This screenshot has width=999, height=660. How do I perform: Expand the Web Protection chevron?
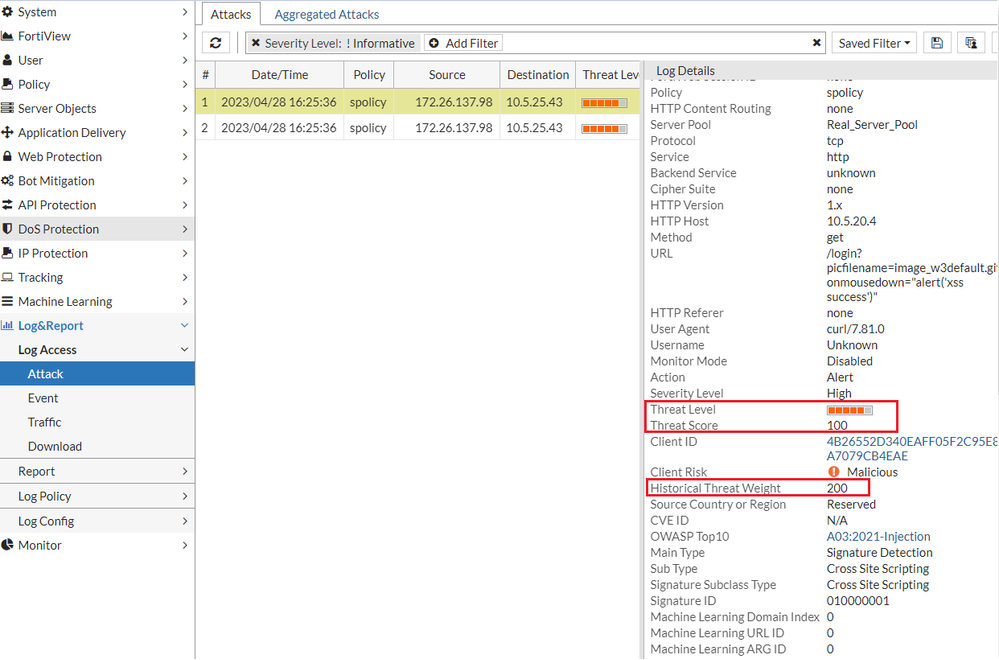point(185,157)
